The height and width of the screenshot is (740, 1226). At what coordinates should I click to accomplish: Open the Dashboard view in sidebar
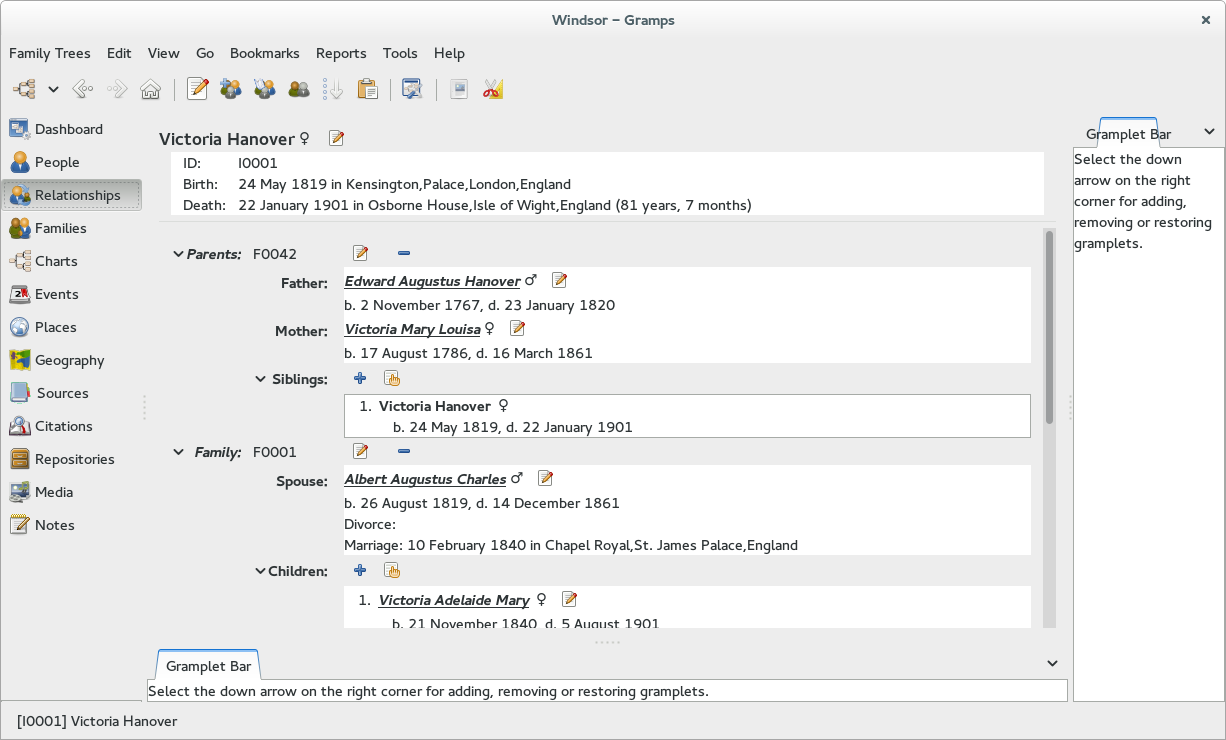(x=72, y=129)
